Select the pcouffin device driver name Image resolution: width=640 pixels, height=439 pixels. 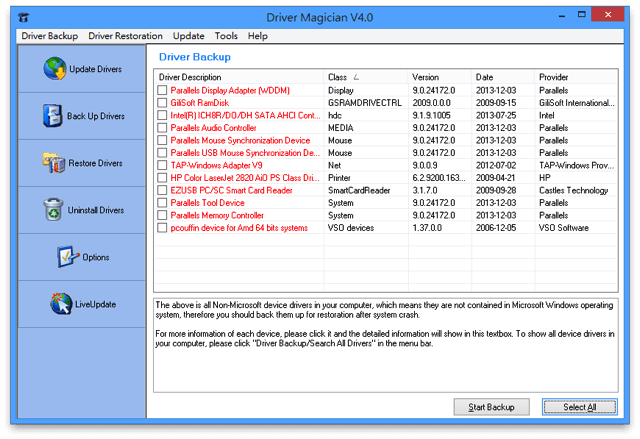239,228
